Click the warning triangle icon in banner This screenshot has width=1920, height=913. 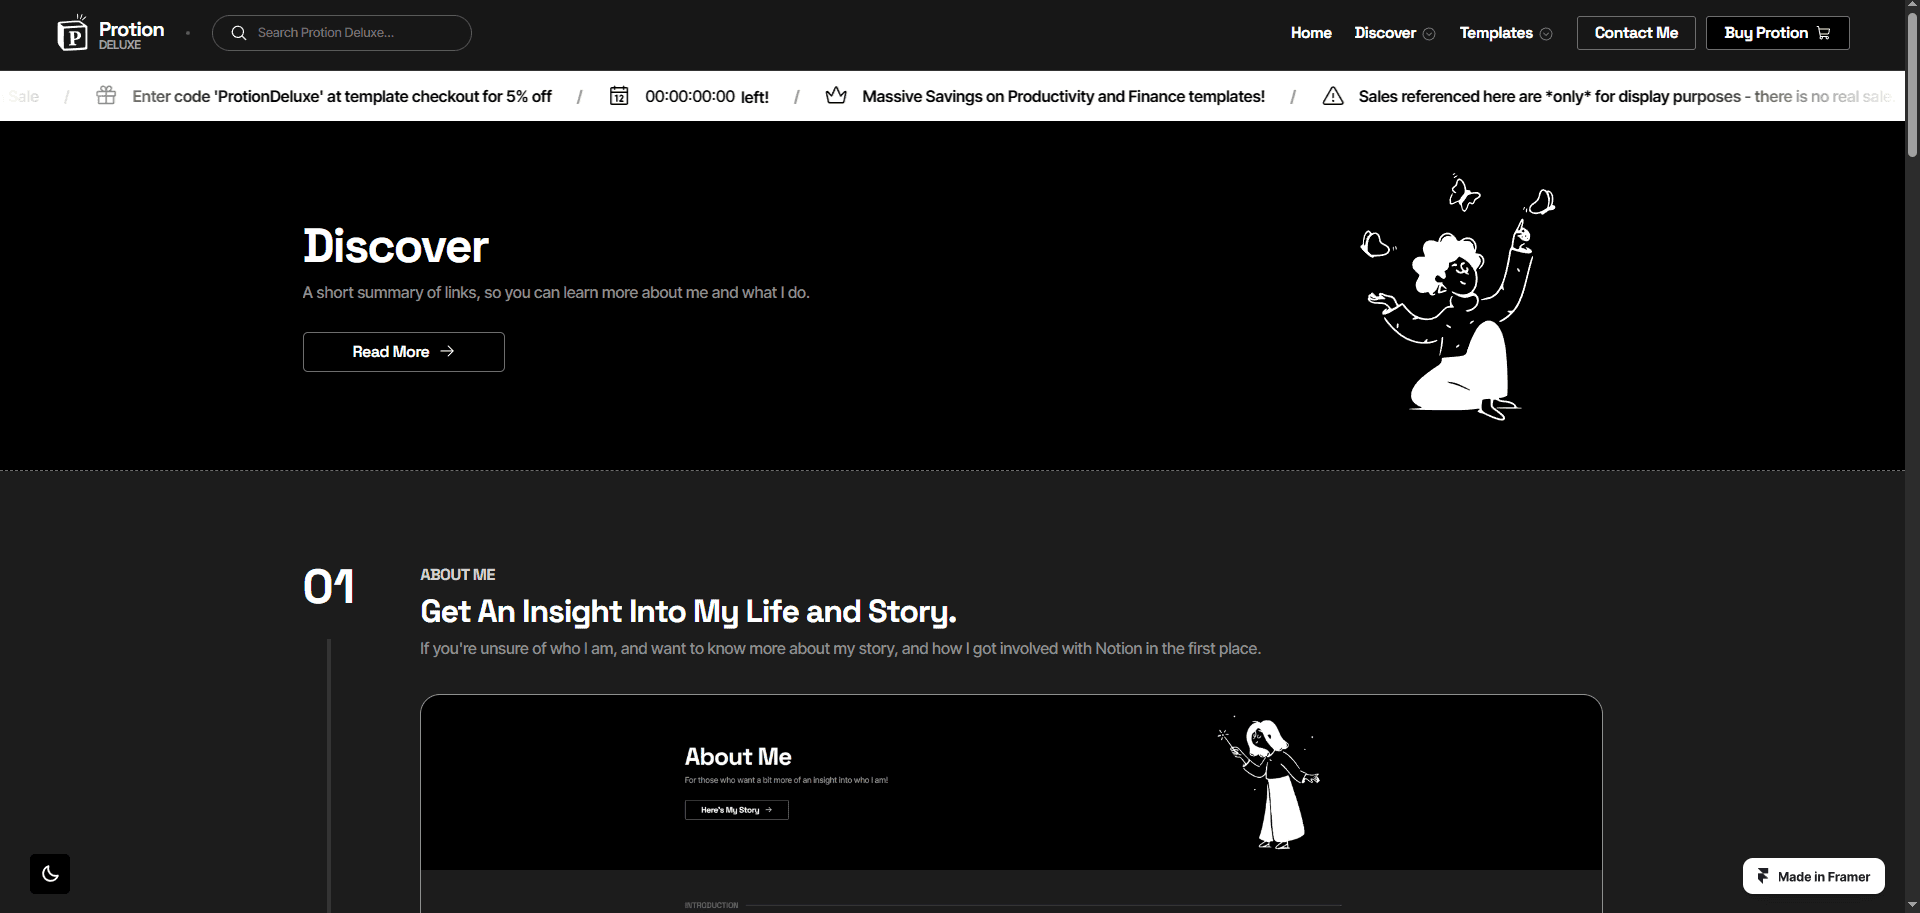(1333, 96)
